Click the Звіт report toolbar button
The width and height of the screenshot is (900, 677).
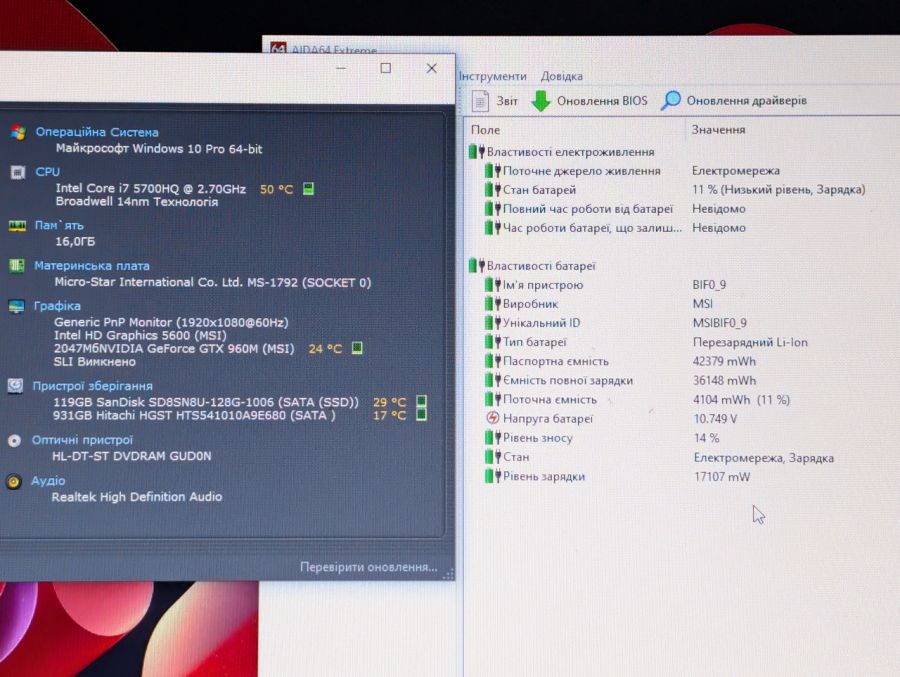point(495,101)
